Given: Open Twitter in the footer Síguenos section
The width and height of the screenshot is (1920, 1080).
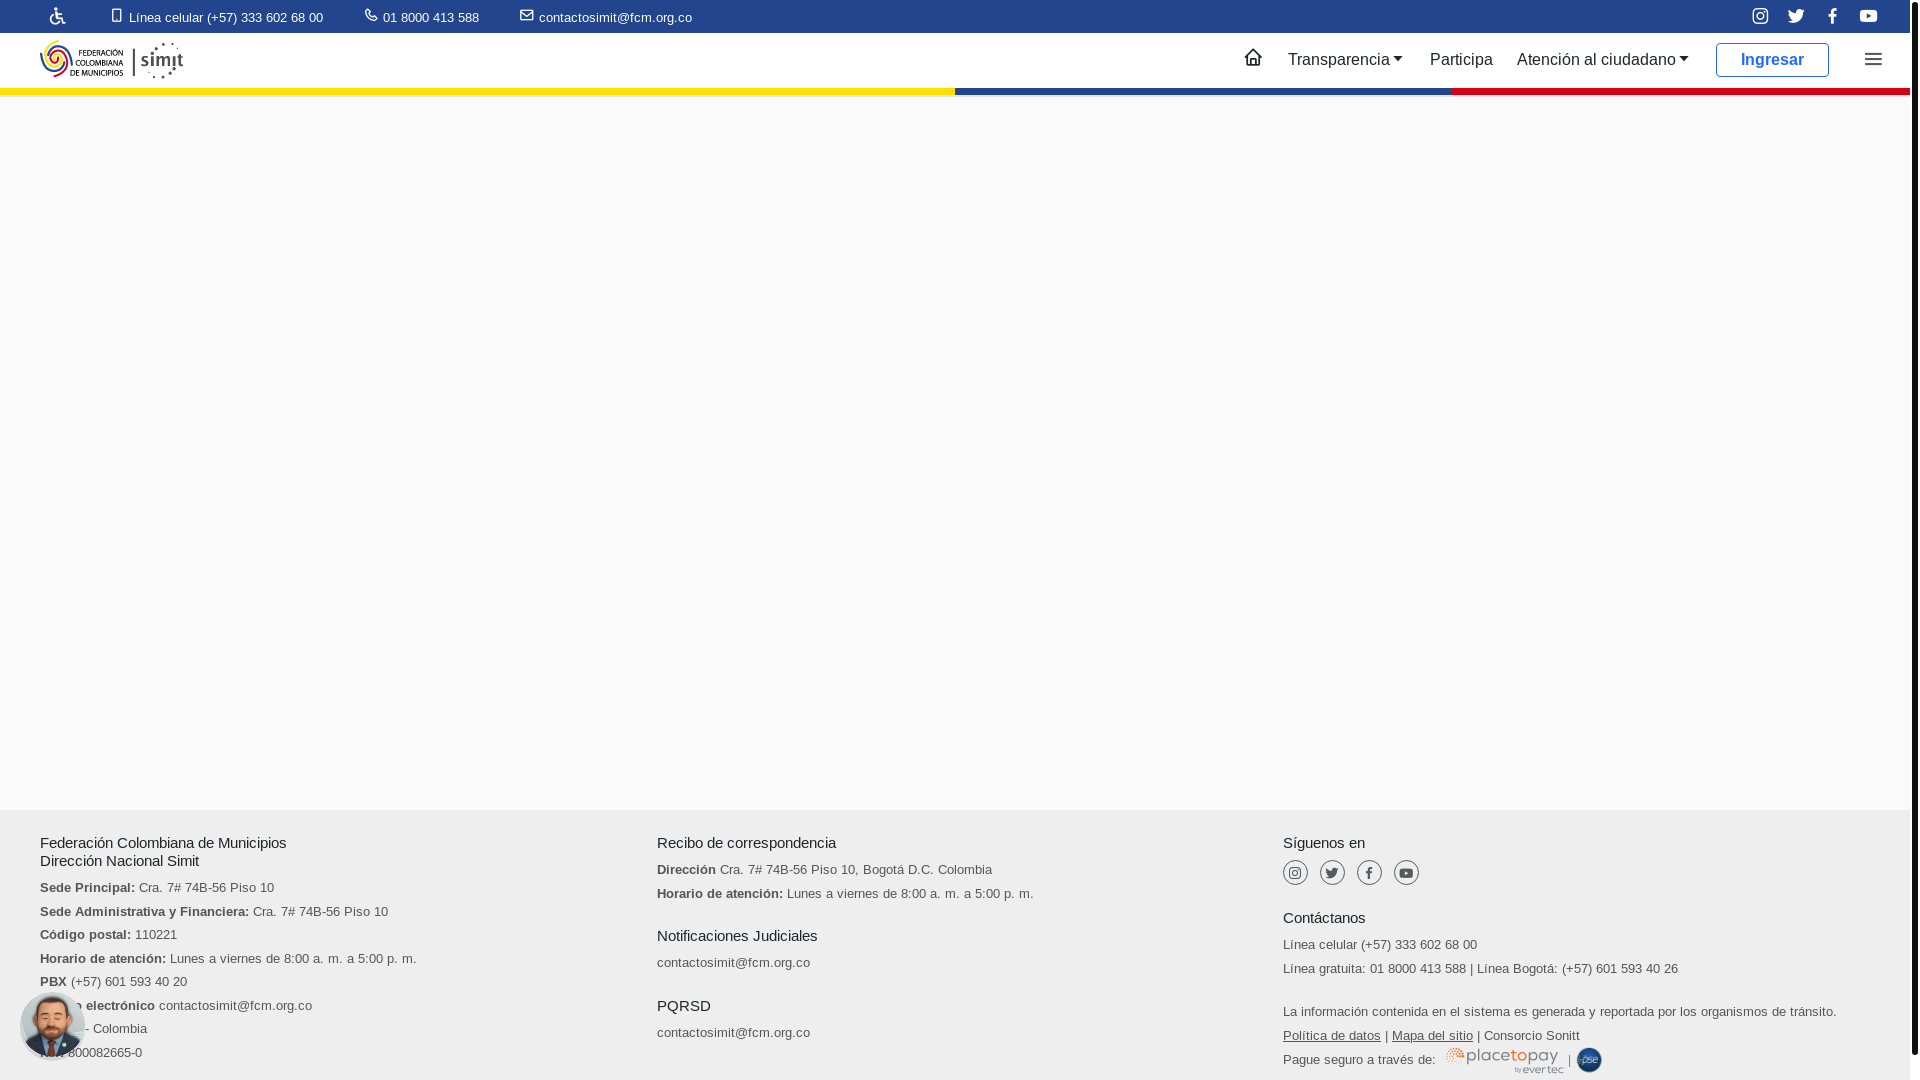Looking at the screenshot, I should point(1332,873).
